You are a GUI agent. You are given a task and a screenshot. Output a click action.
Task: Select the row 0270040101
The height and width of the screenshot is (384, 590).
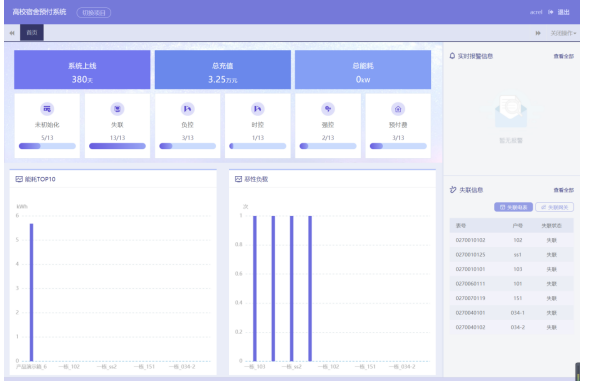pyautogui.click(x=511, y=313)
